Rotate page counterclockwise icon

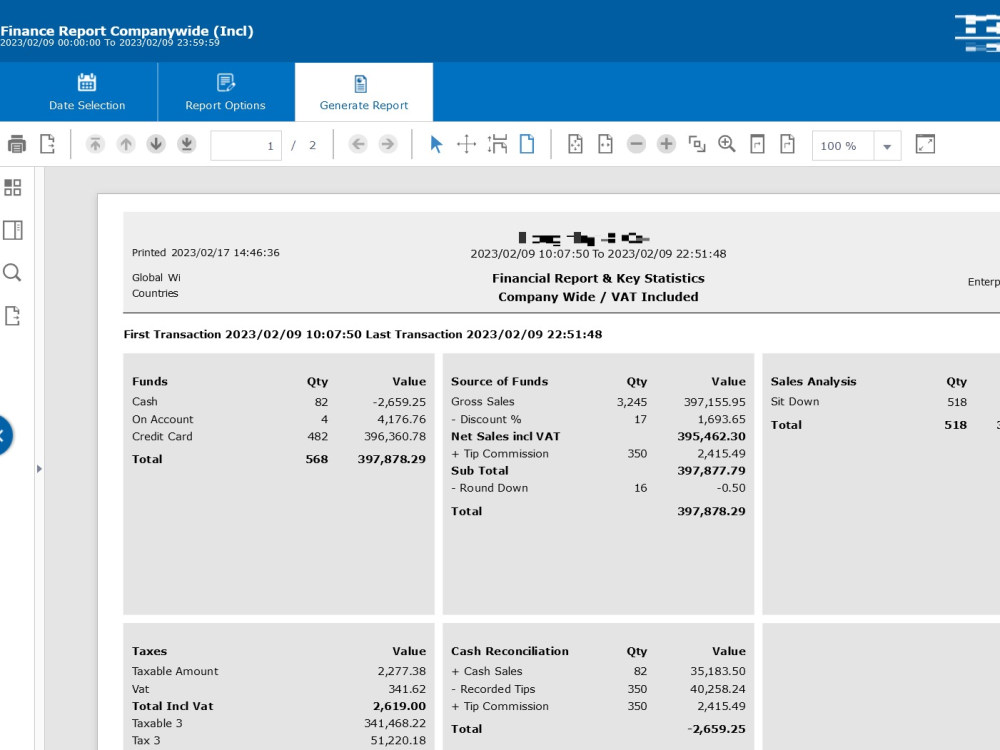(x=757, y=145)
